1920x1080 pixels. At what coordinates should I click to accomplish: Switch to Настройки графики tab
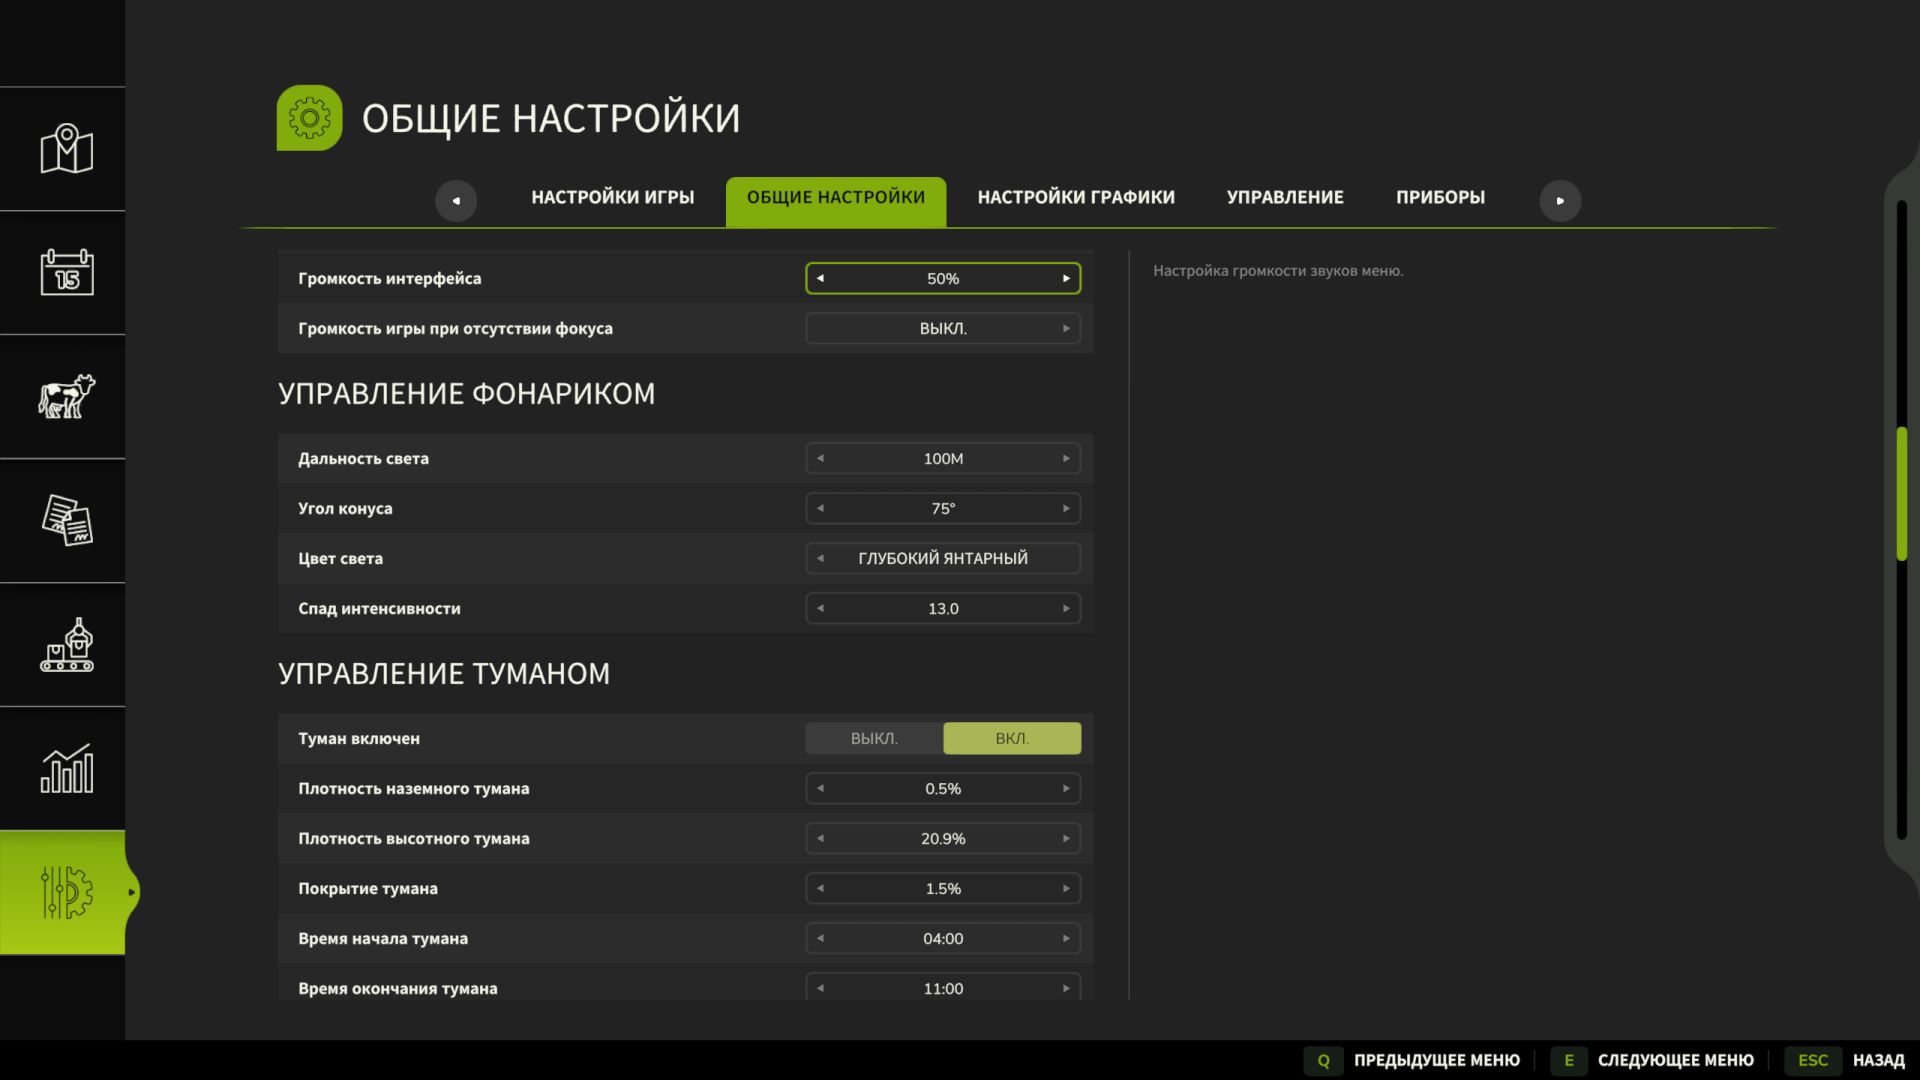pos(1075,198)
